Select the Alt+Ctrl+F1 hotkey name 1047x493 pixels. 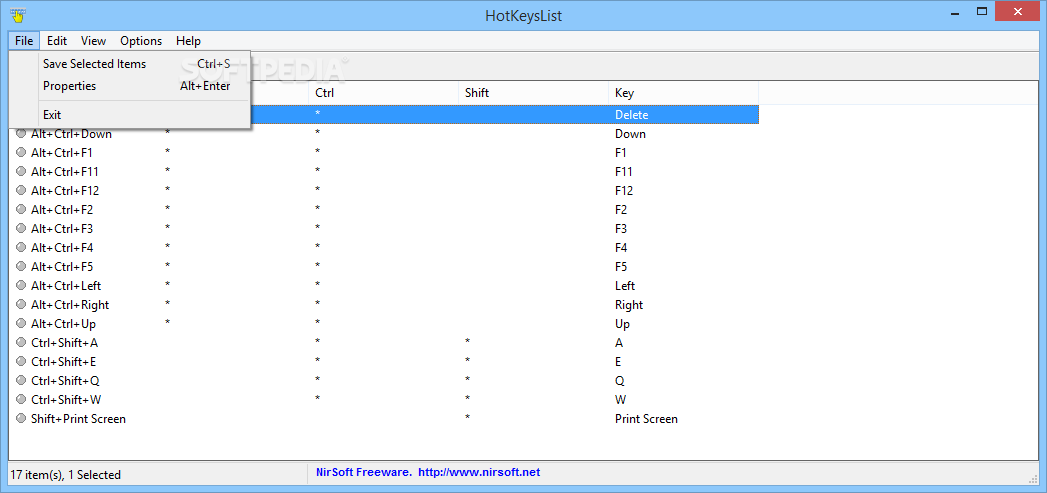(x=62, y=152)
